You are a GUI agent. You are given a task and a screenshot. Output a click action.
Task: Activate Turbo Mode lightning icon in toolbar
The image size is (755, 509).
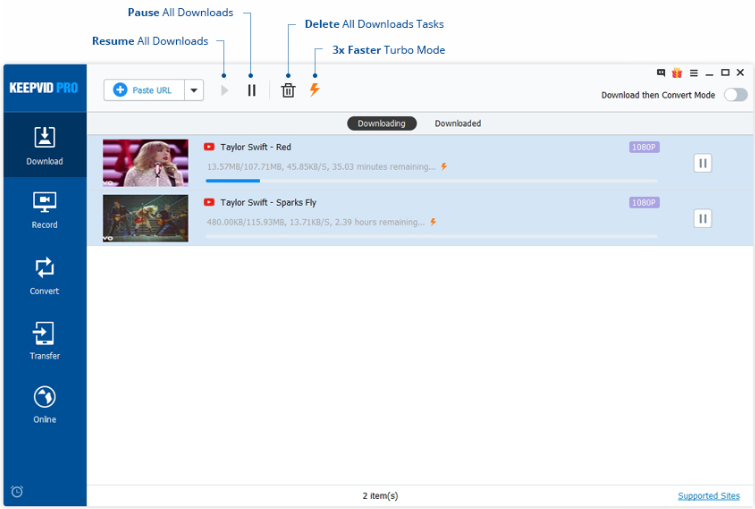314,89
